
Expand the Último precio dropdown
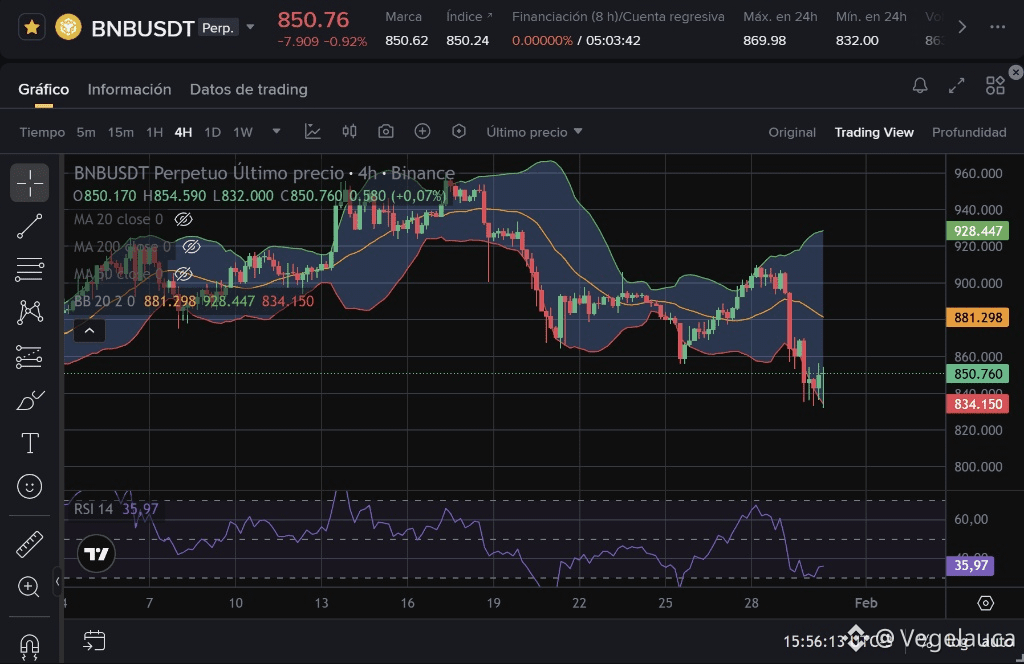point(535,132)
